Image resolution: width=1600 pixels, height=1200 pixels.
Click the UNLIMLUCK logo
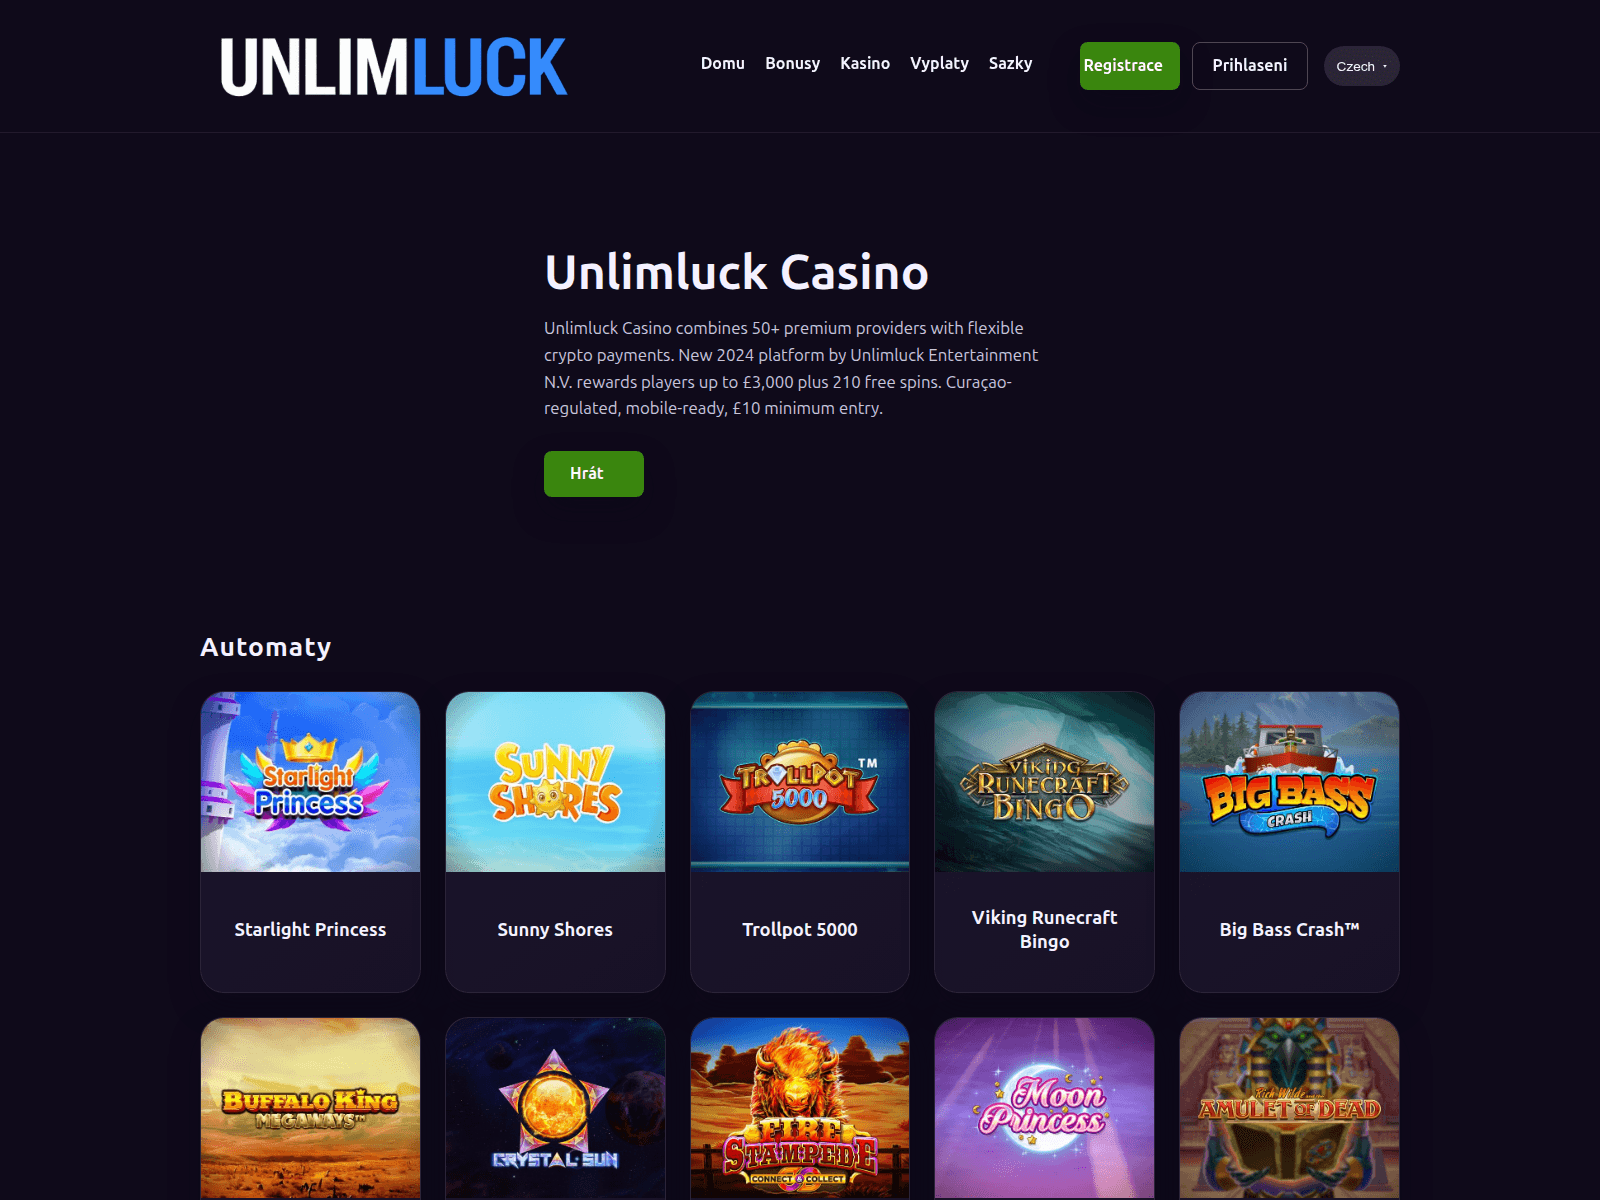(x=394, y=66)
